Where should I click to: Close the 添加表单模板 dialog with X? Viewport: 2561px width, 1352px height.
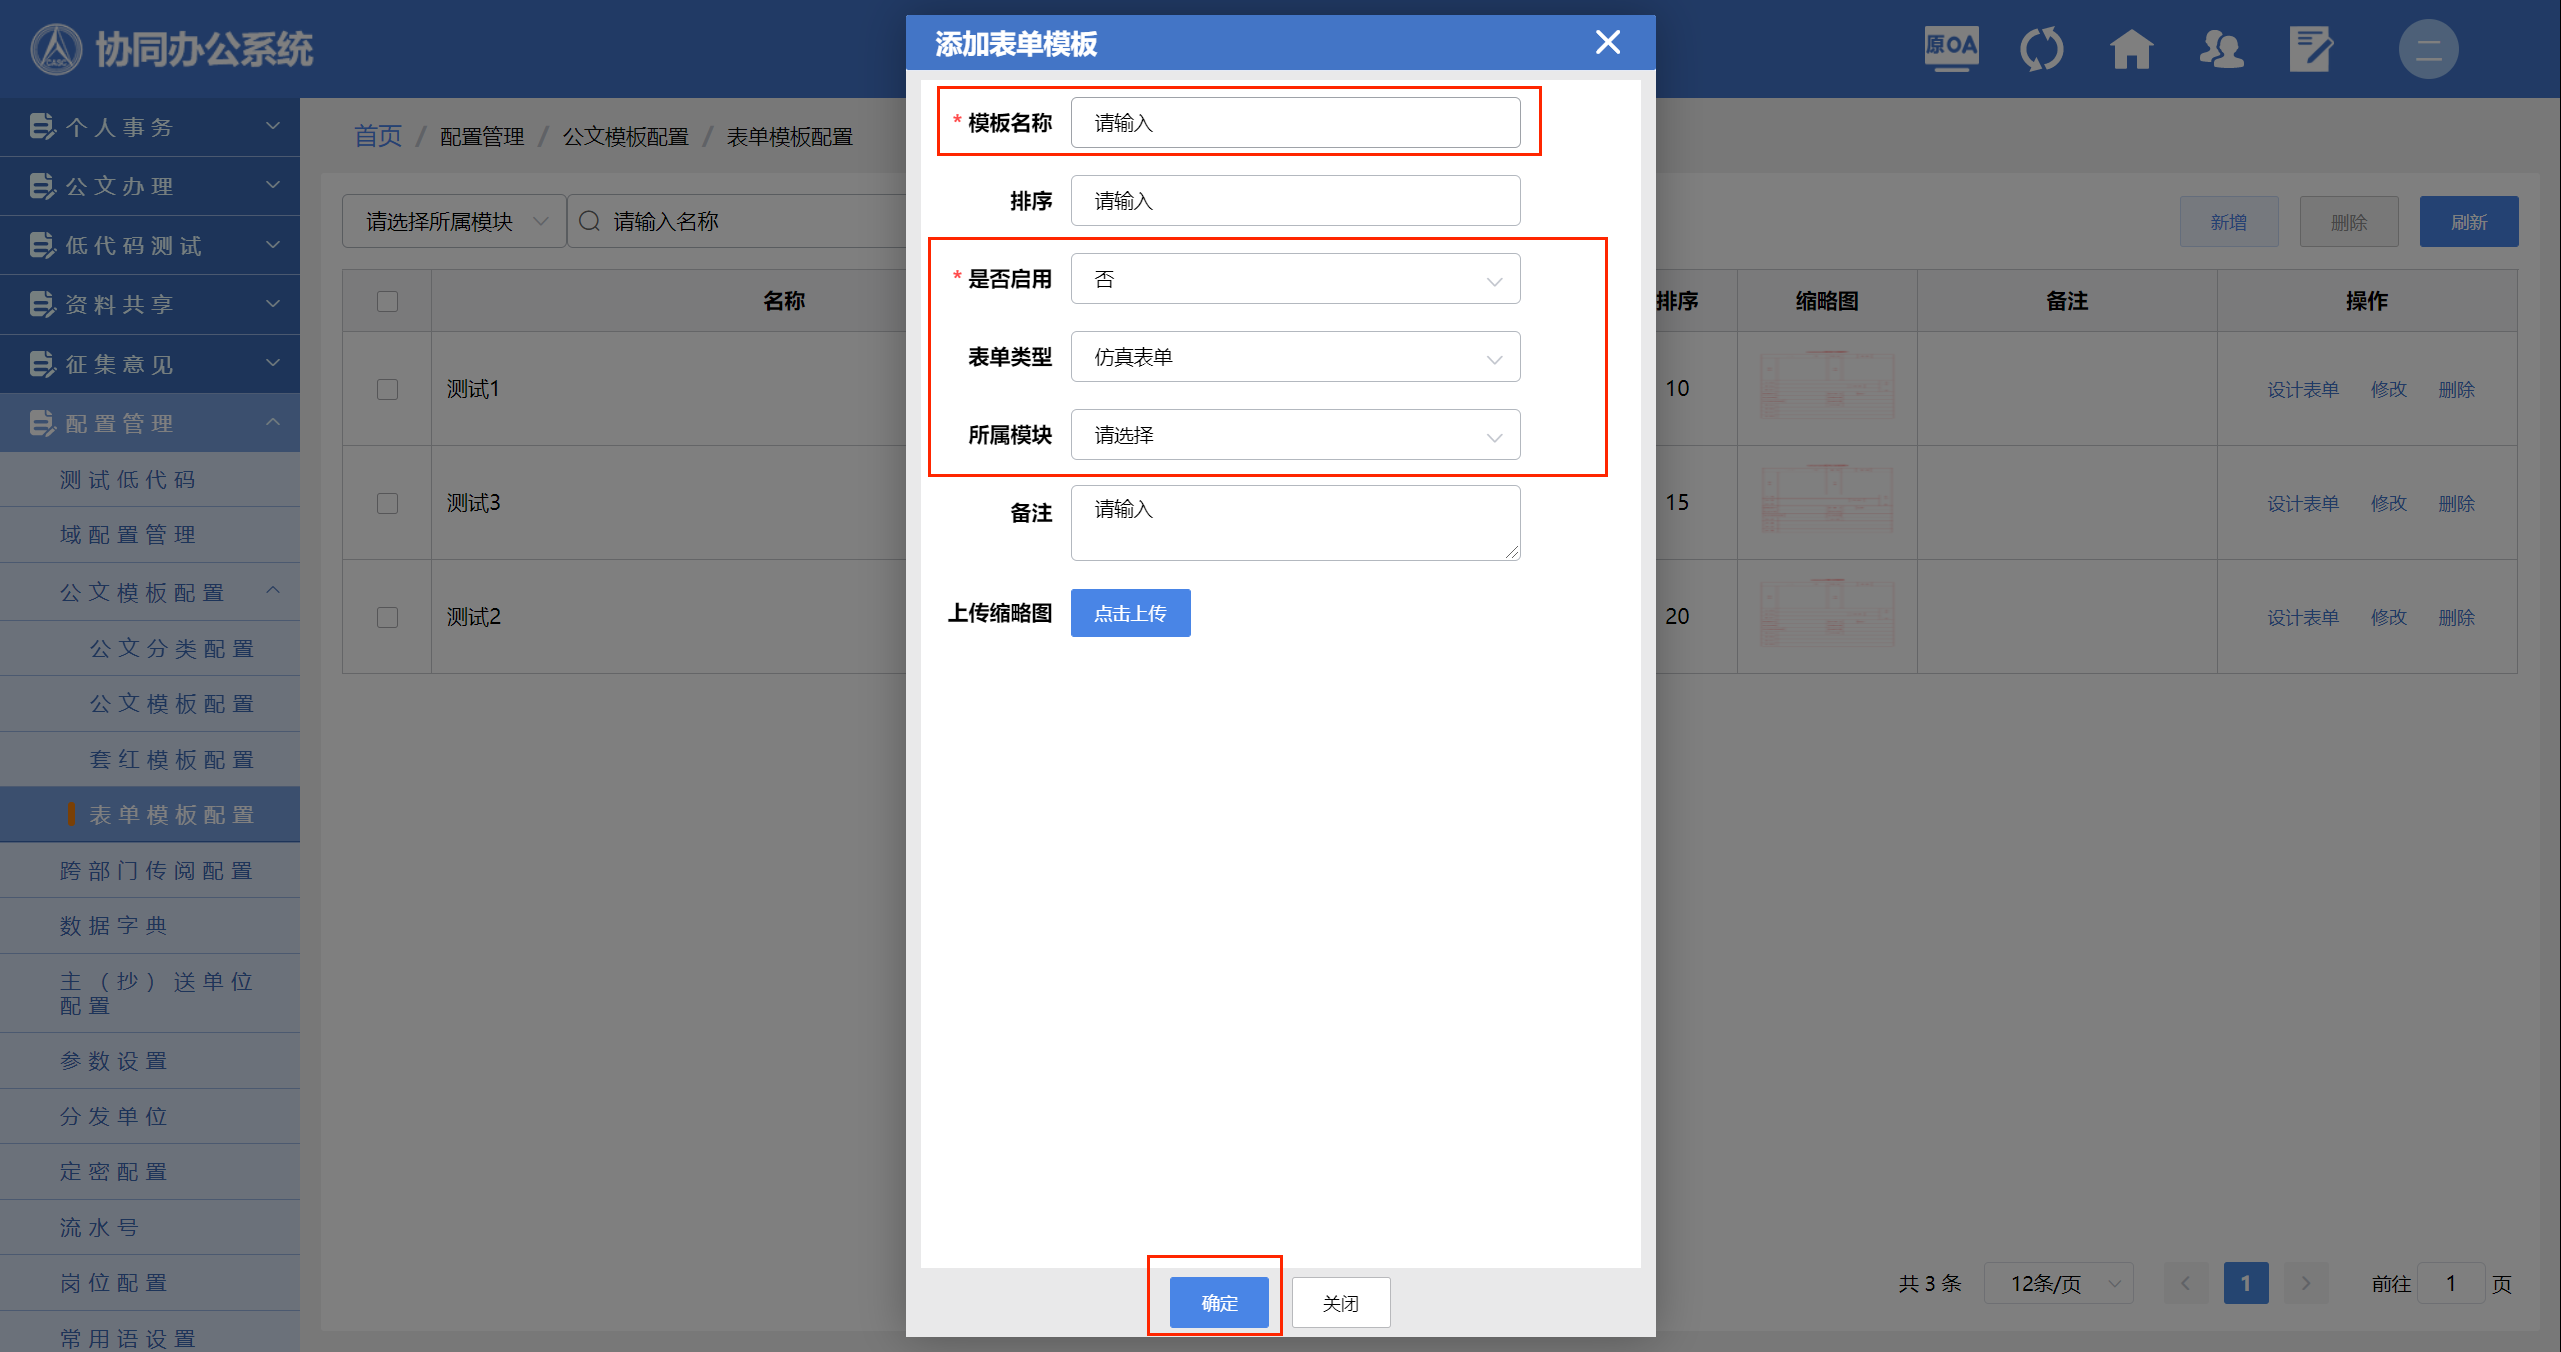click(1607, 42)
